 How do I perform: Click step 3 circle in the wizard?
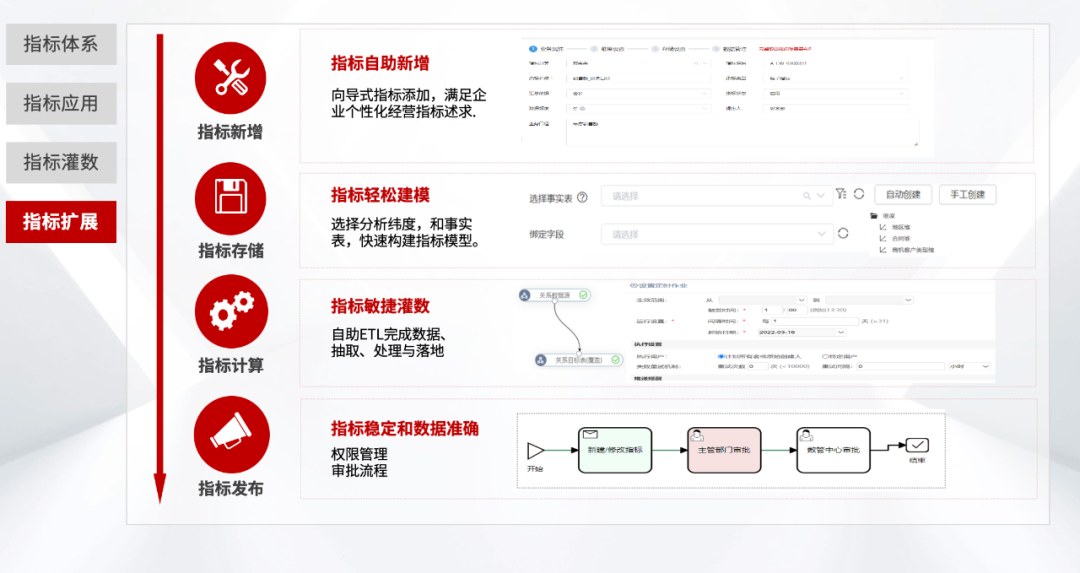(655, 49)
